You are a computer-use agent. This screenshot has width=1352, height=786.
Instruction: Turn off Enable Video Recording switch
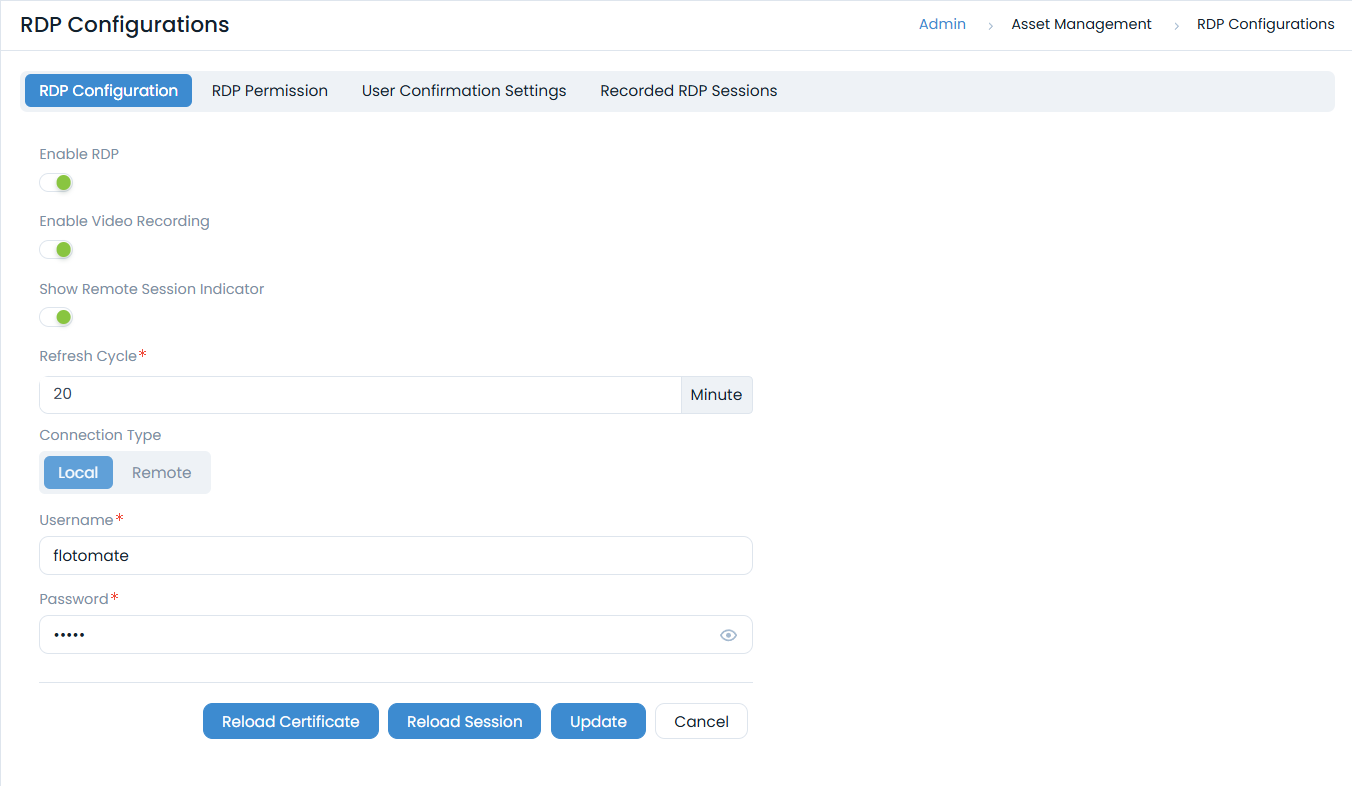click(56, 249)
